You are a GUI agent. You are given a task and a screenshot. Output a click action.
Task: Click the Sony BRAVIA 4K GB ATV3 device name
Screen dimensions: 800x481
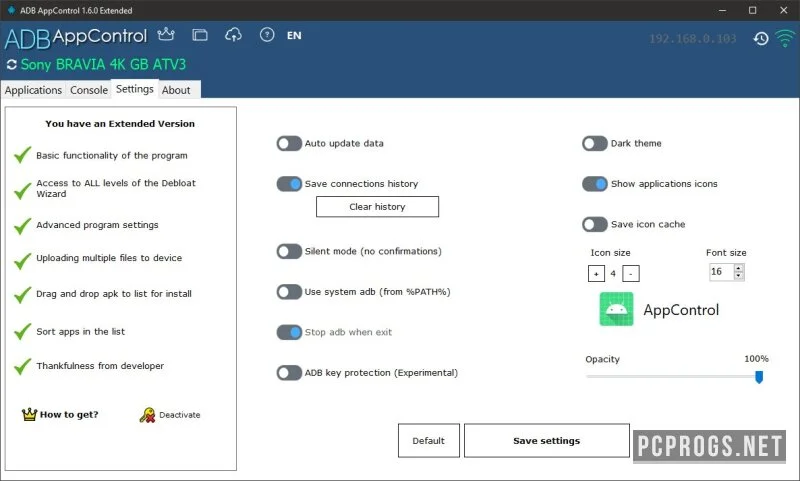click(x=103, y=65)
